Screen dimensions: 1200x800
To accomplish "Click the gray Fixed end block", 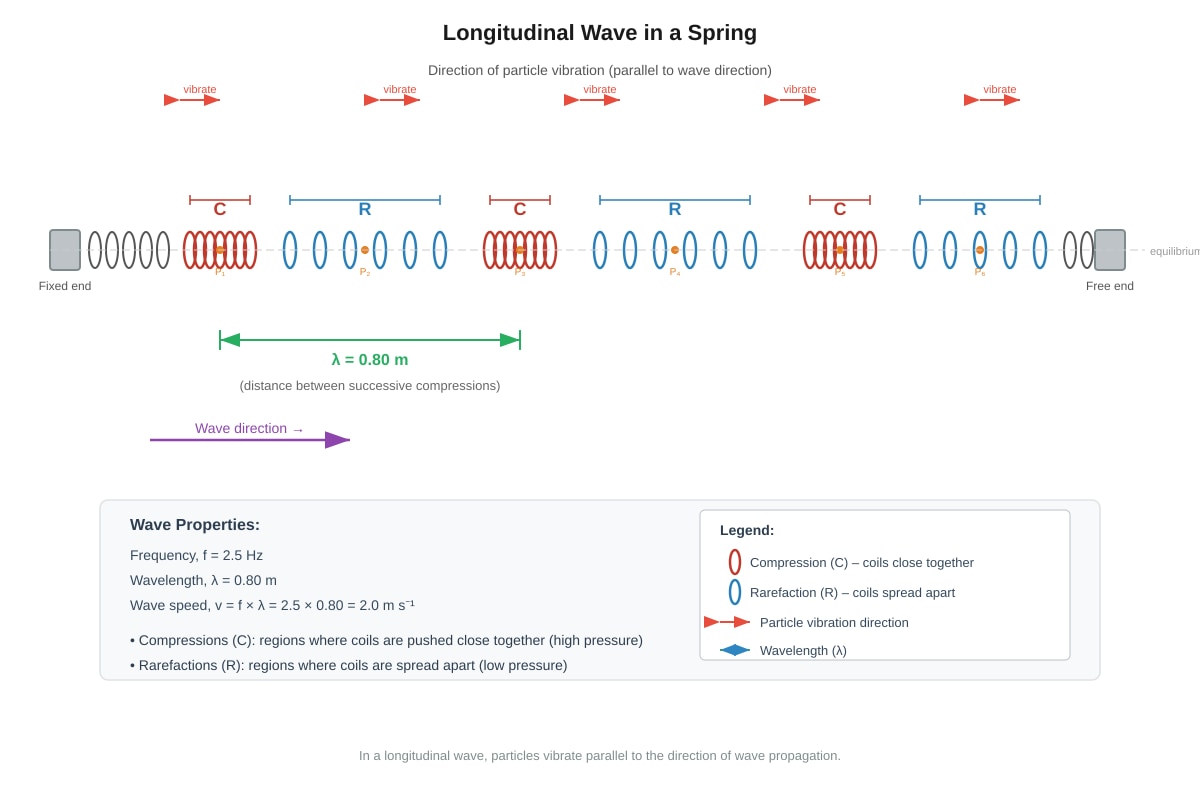I will [65, 250].
